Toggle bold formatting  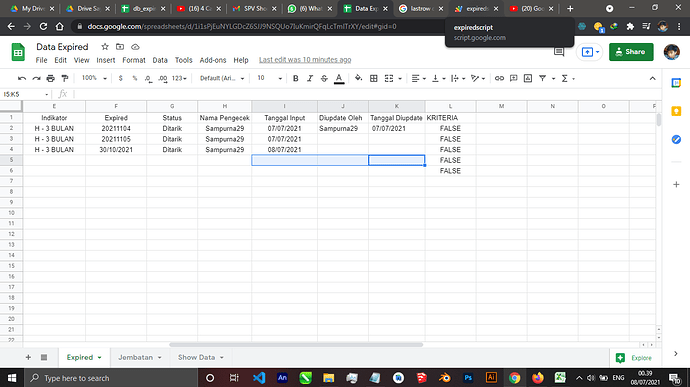296,78
